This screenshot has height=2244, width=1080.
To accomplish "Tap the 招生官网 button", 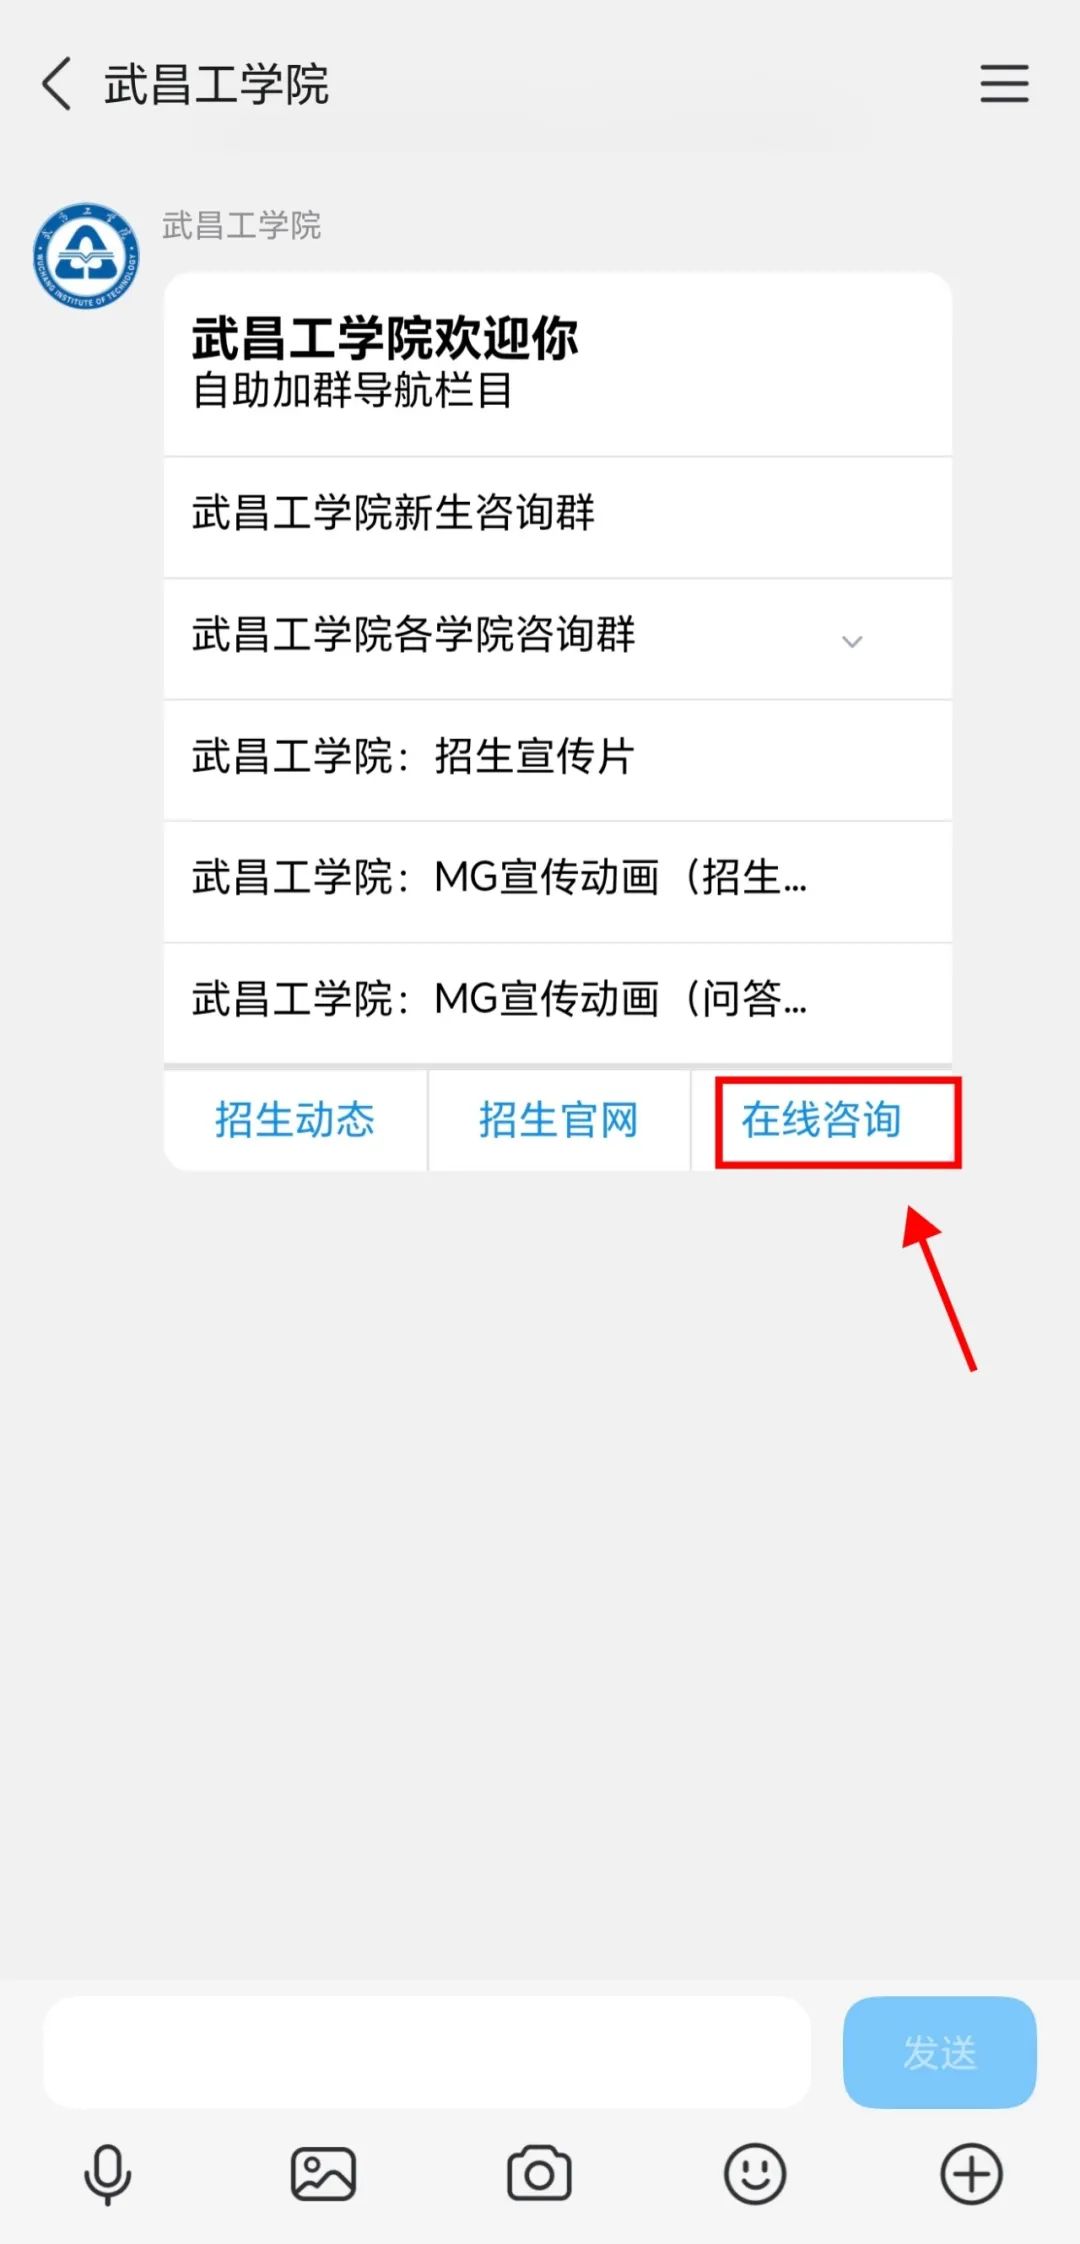I will coord(559,1120).
